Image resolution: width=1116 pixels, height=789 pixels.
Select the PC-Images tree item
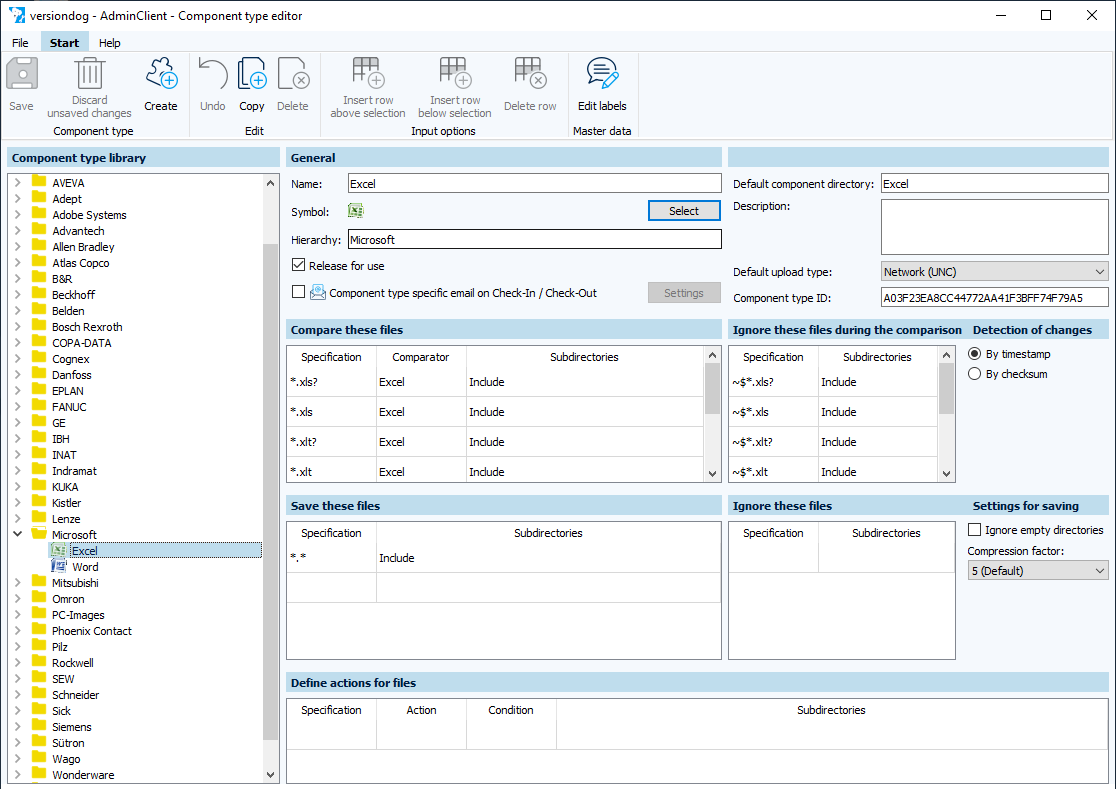78,615
